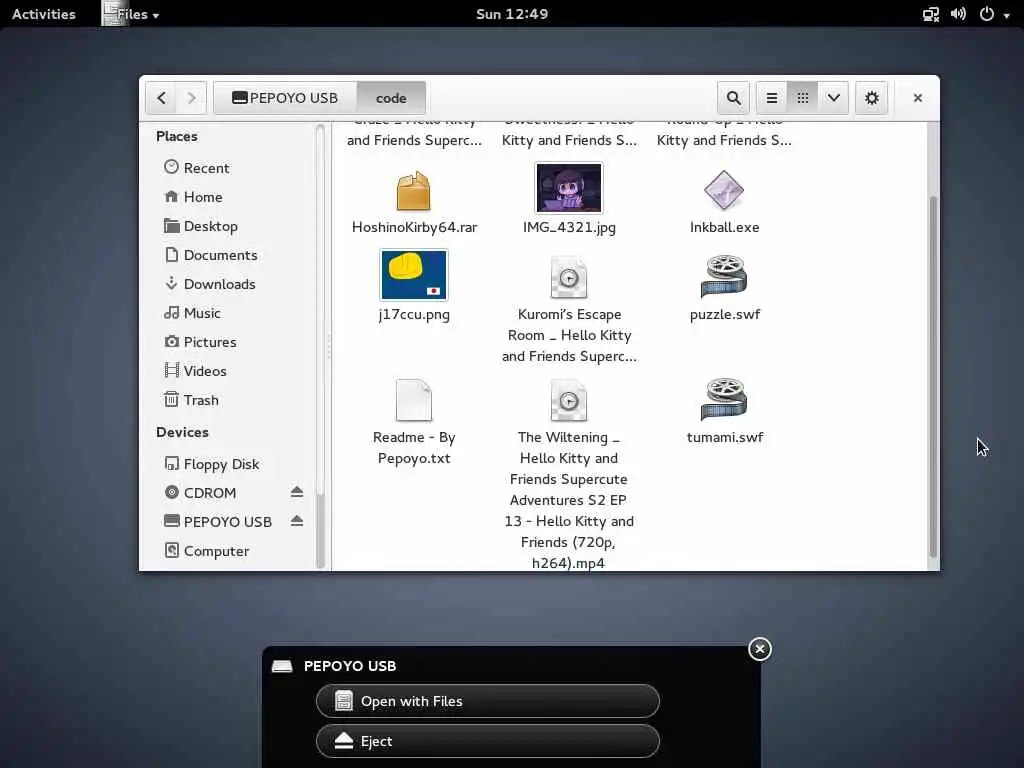Image resolution: width=1024 pixels, height=768 pixels.
Task: Select the tumami.swf film icon
Action: tap(724, 399)
